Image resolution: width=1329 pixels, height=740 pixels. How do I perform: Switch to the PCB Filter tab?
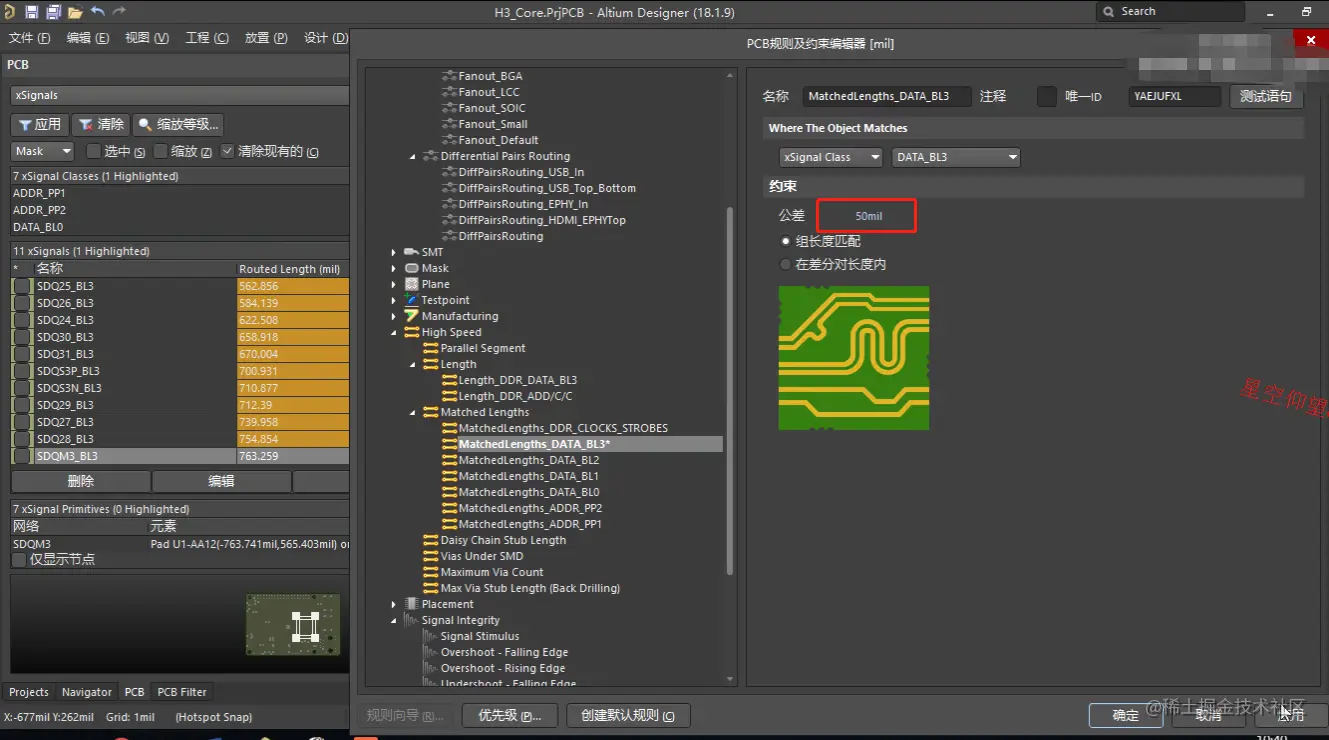[182, 692]
